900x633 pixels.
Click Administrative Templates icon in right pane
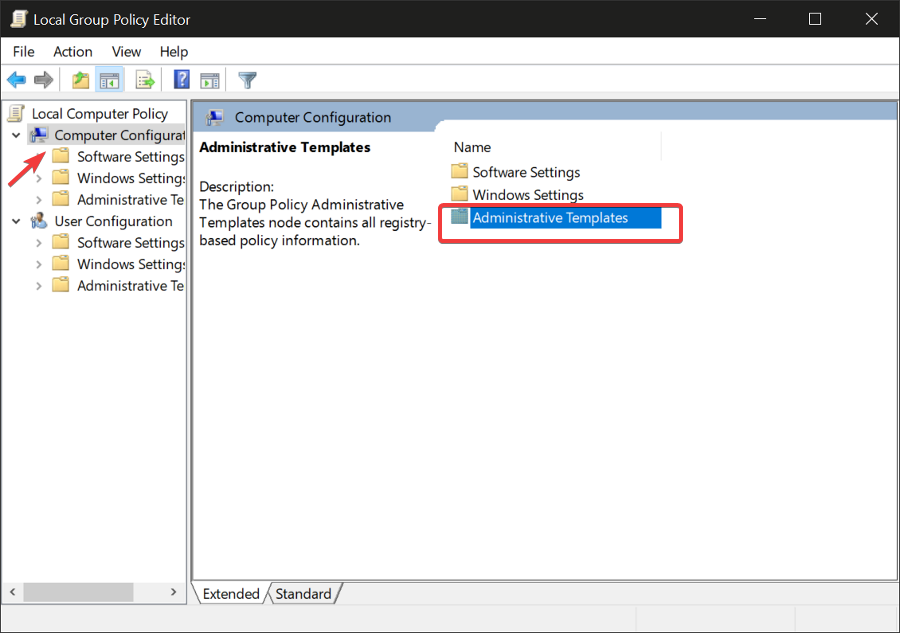tap(459, 216)
